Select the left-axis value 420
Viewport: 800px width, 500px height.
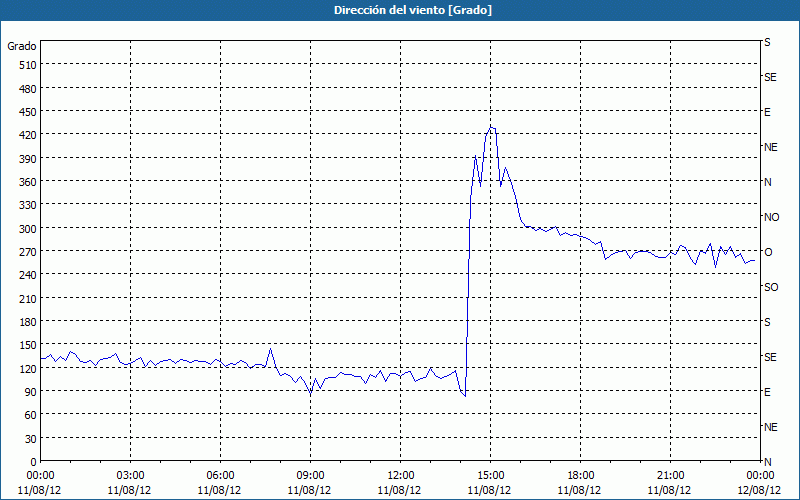tap(28, 135)
